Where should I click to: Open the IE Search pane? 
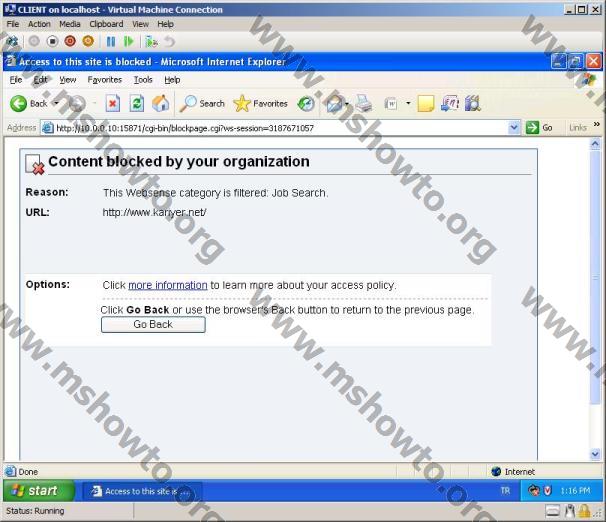point(203,104)
